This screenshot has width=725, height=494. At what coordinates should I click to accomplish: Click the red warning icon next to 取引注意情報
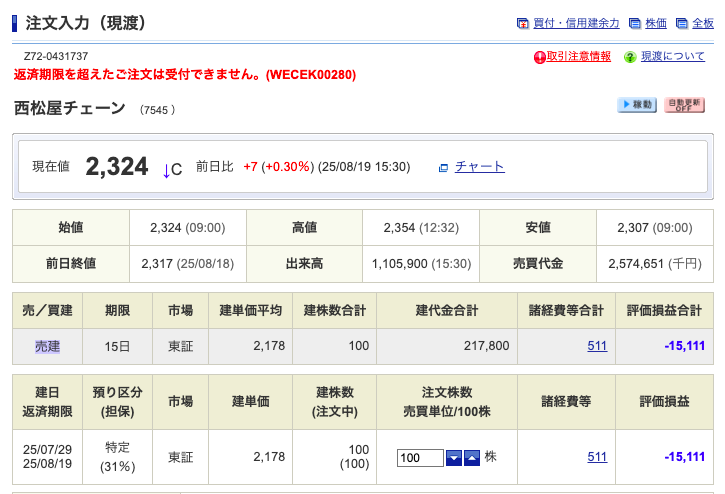[540, 57]
